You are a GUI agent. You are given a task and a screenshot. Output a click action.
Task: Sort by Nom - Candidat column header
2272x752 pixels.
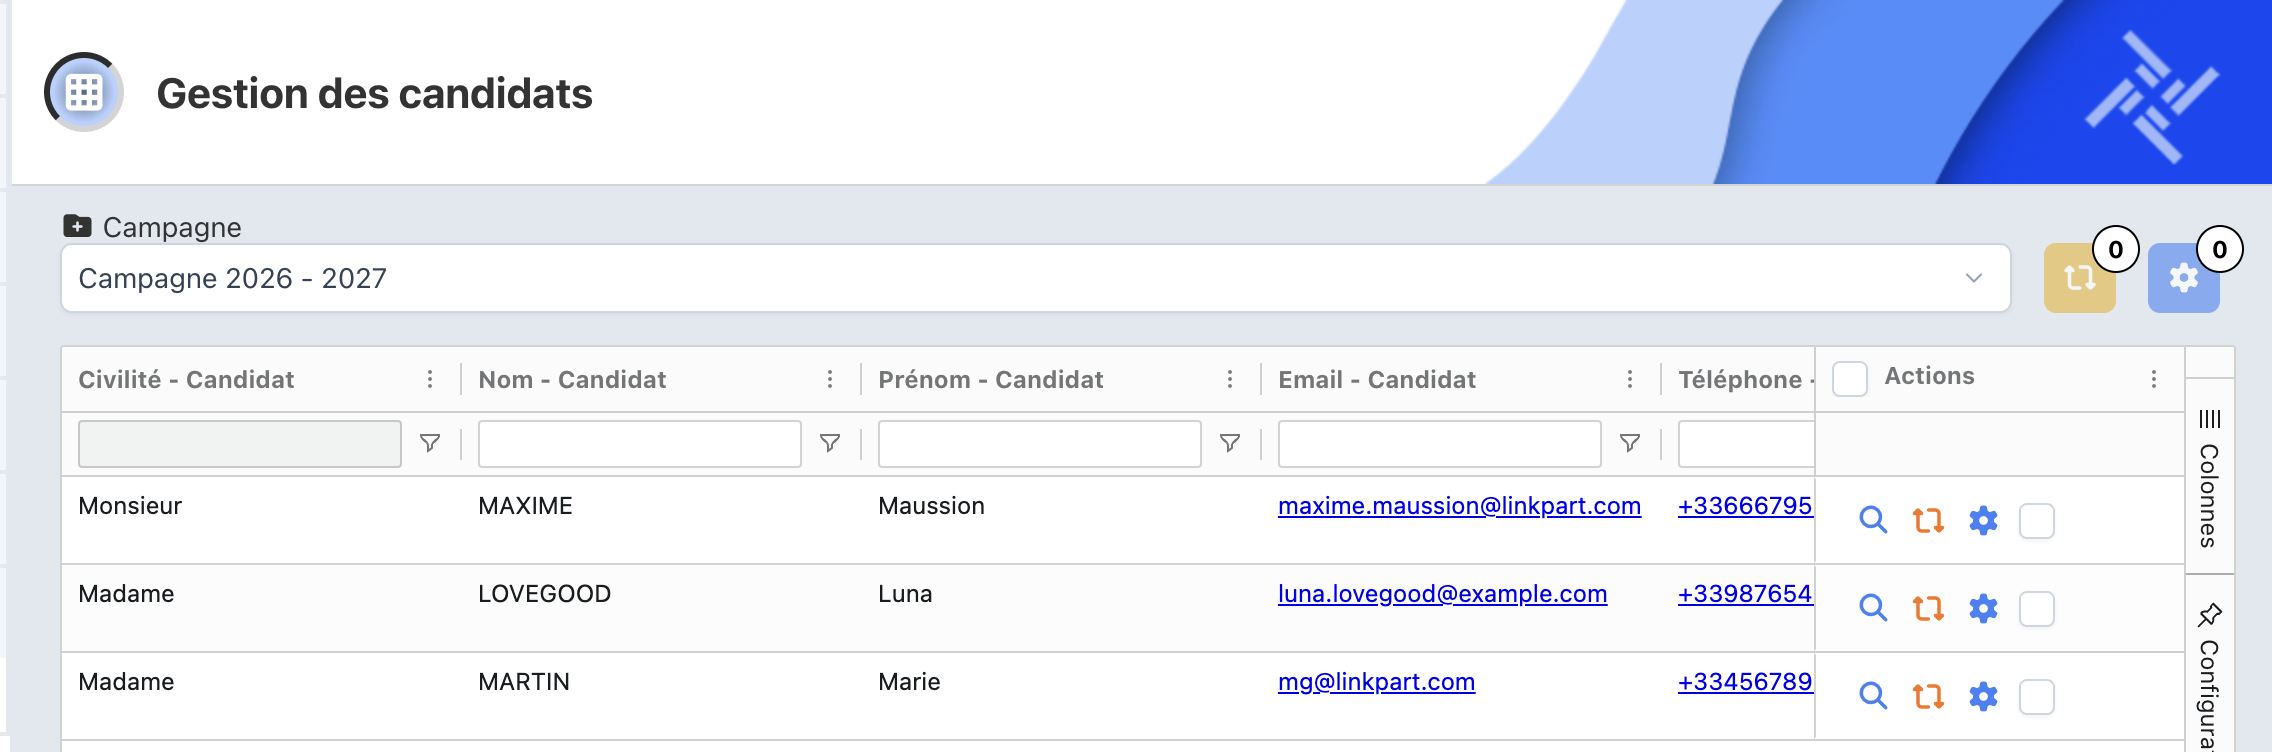point(572,380)
